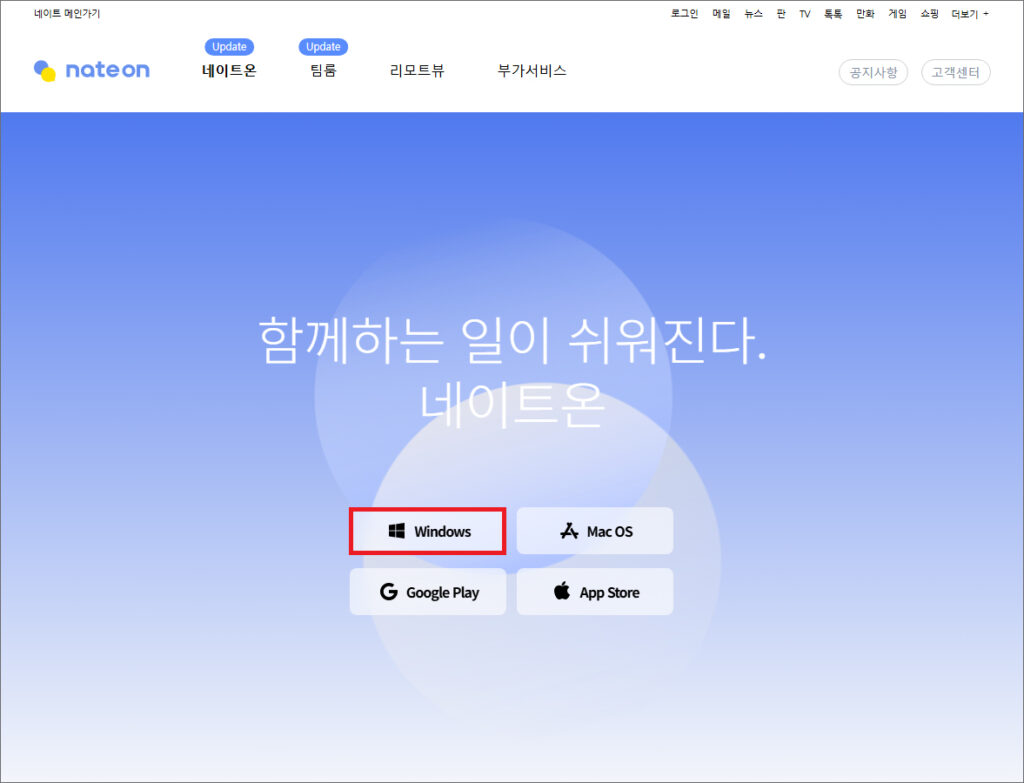The image size is (1024, 783).
Task: Open the 뉴스 link
Action: [753, 14]
